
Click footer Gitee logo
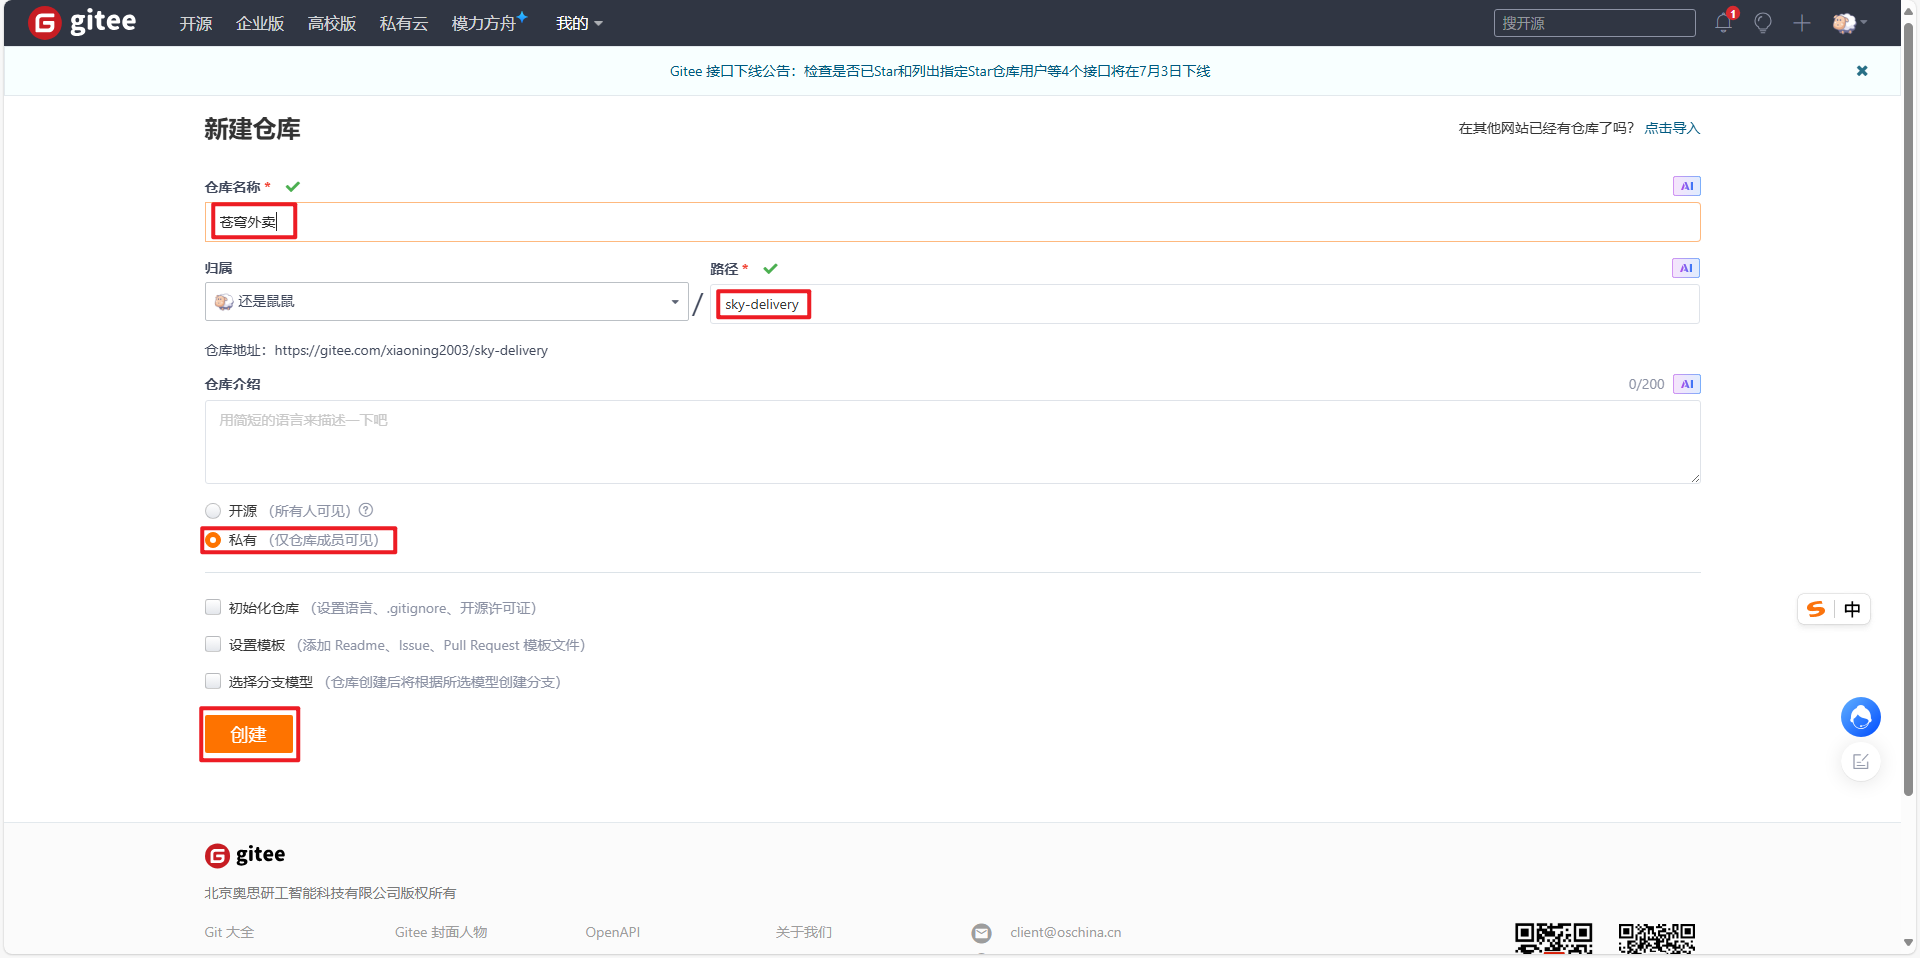tap(245, 855)
